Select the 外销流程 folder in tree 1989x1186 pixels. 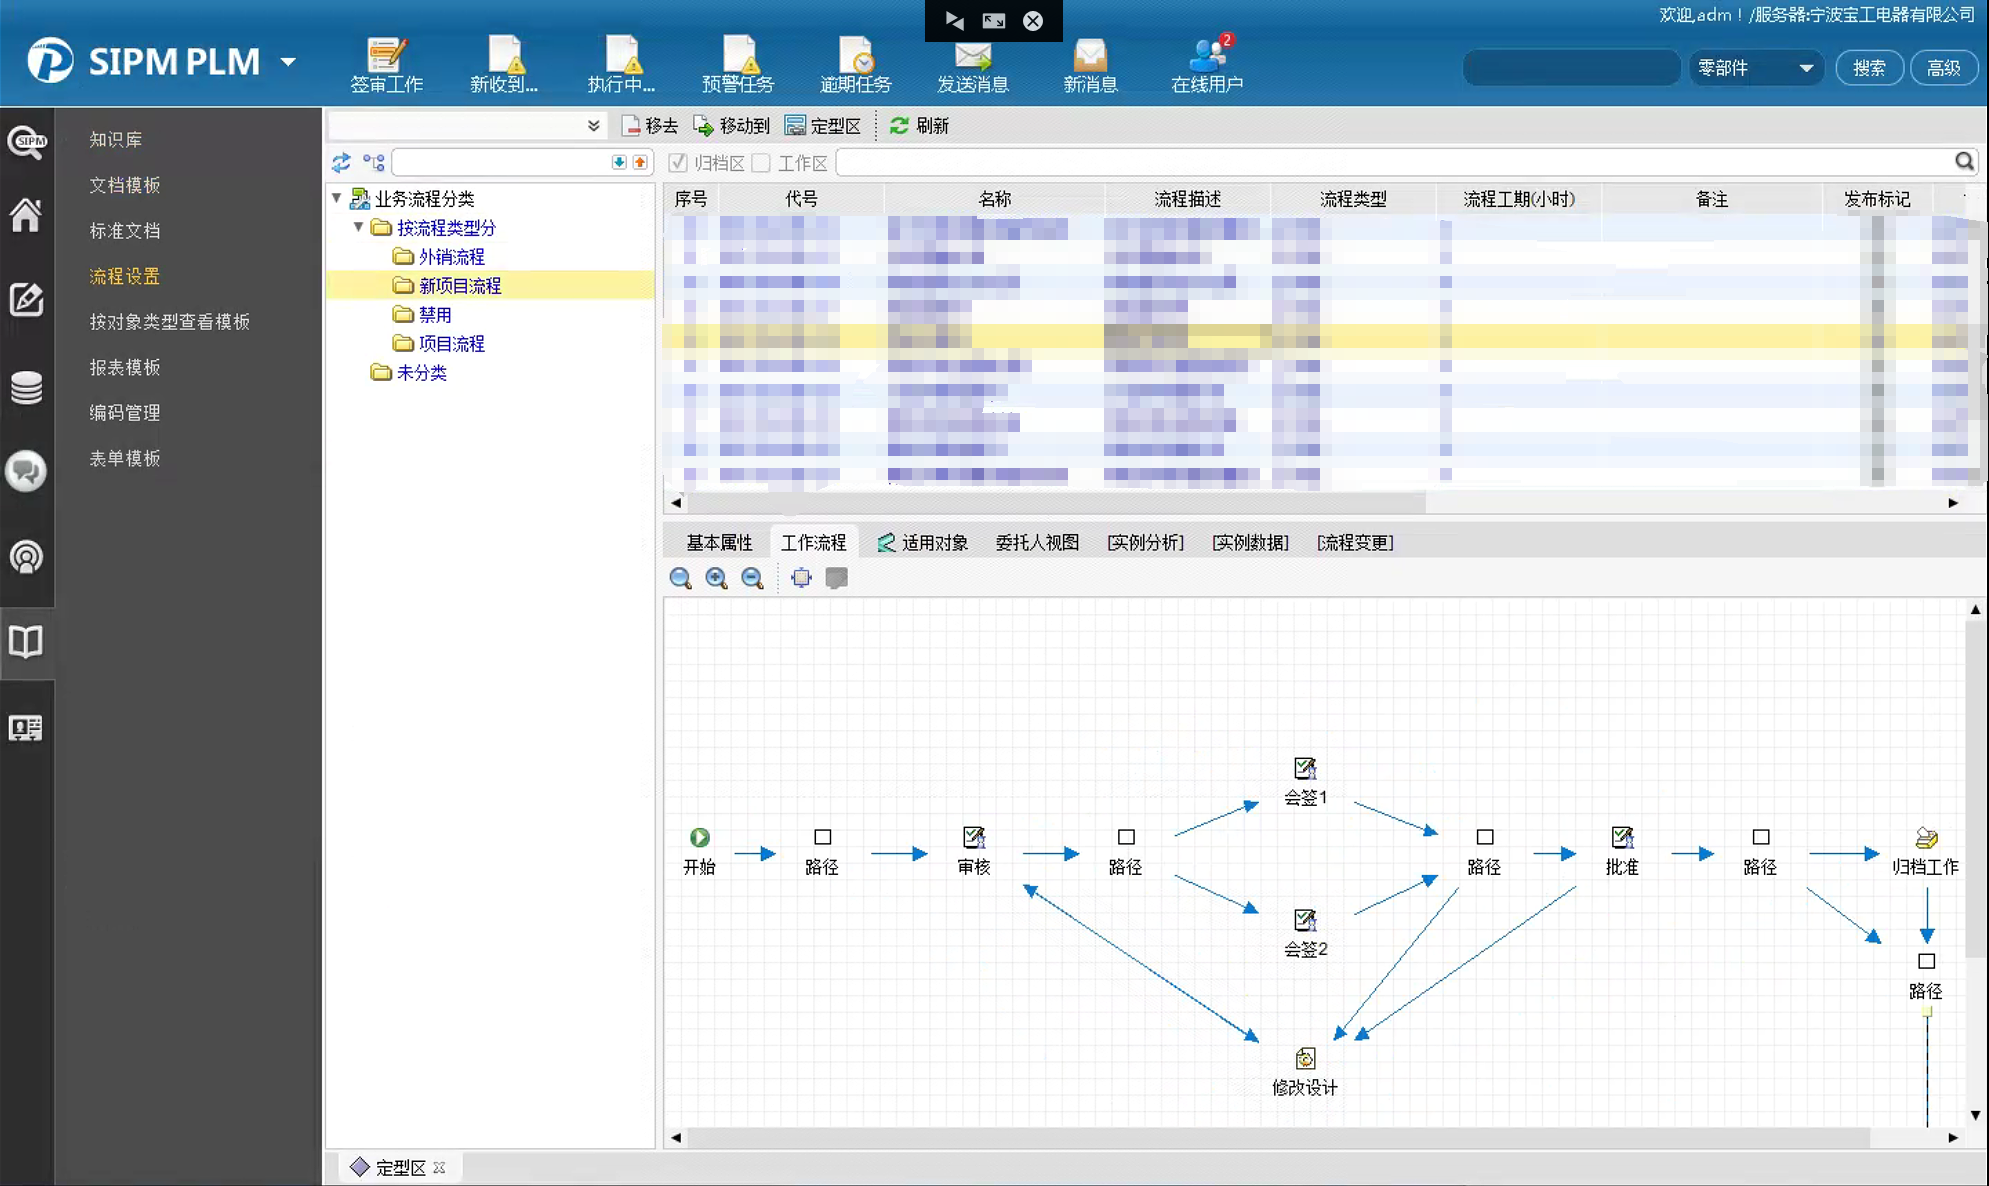click(x=451, y=257)
